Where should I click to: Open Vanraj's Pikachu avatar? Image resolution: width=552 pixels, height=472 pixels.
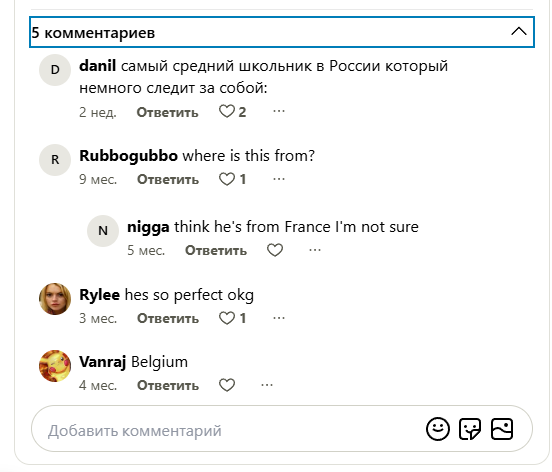tap(55, 366)
